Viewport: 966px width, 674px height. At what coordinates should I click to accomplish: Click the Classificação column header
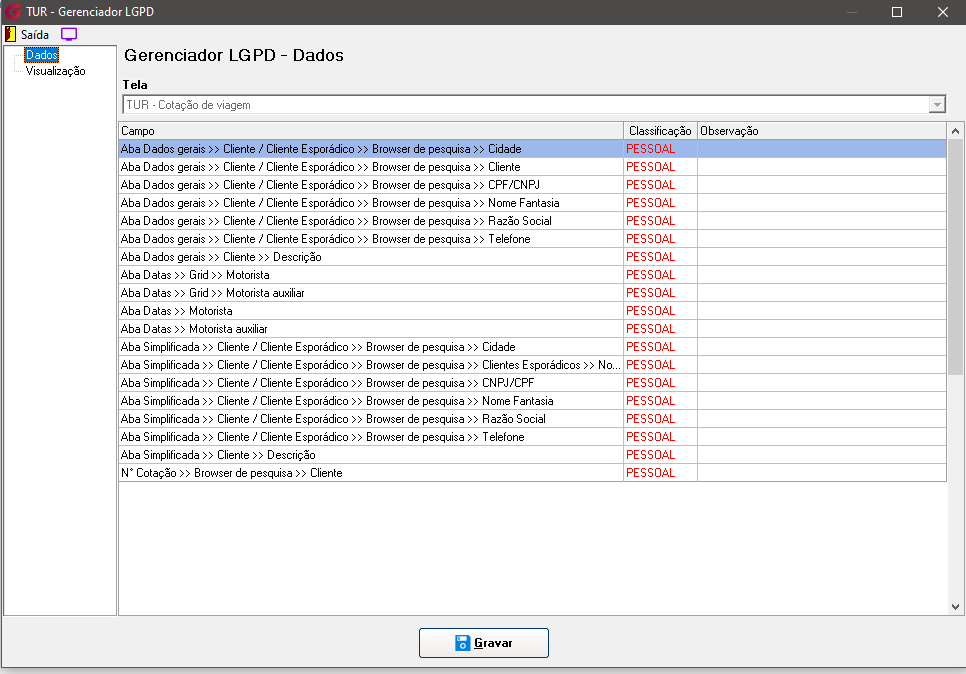[x=660, y=131]
